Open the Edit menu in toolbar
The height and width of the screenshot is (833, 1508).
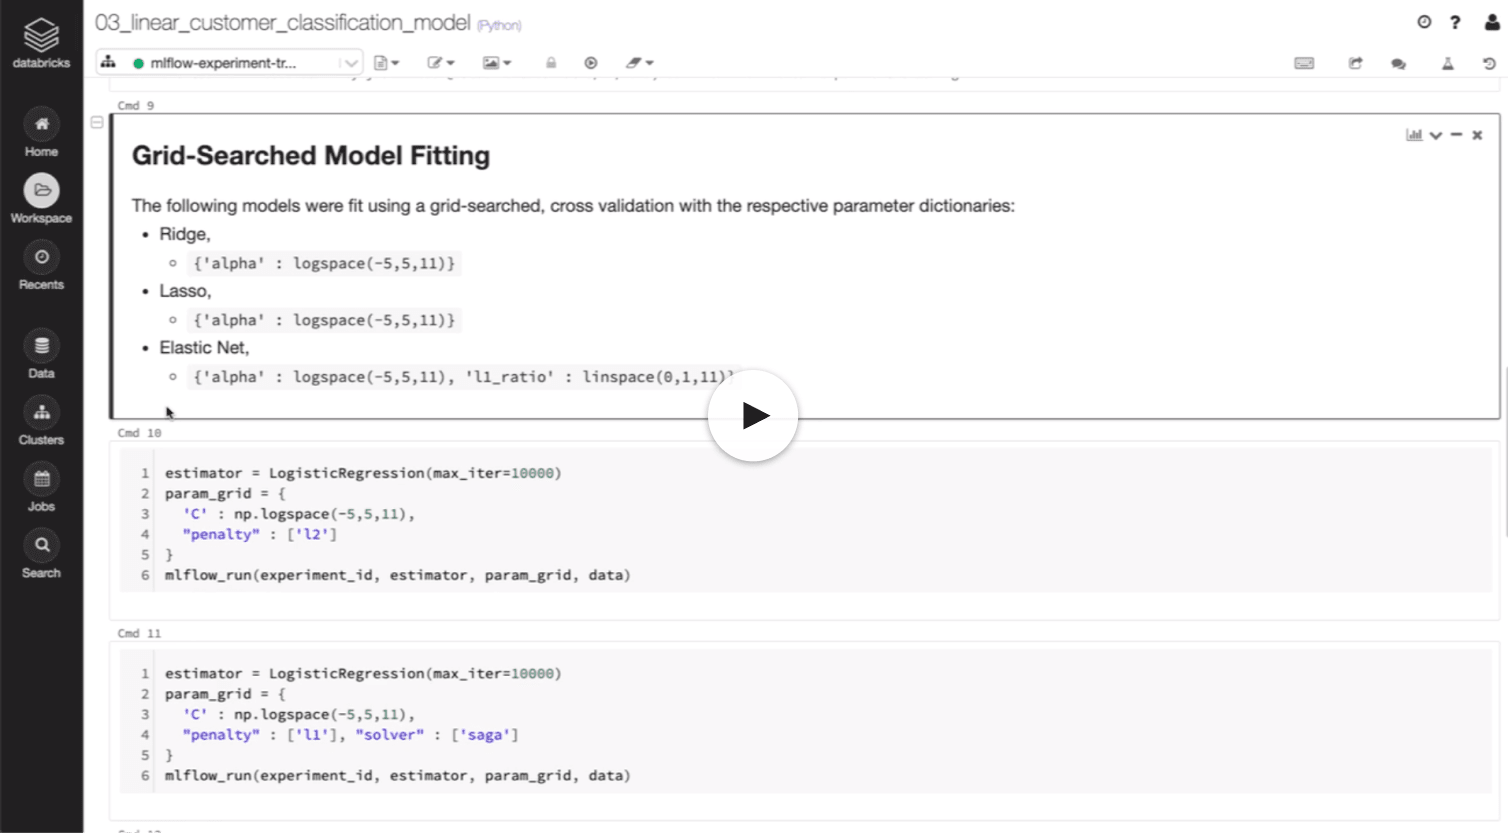[441, 63]
